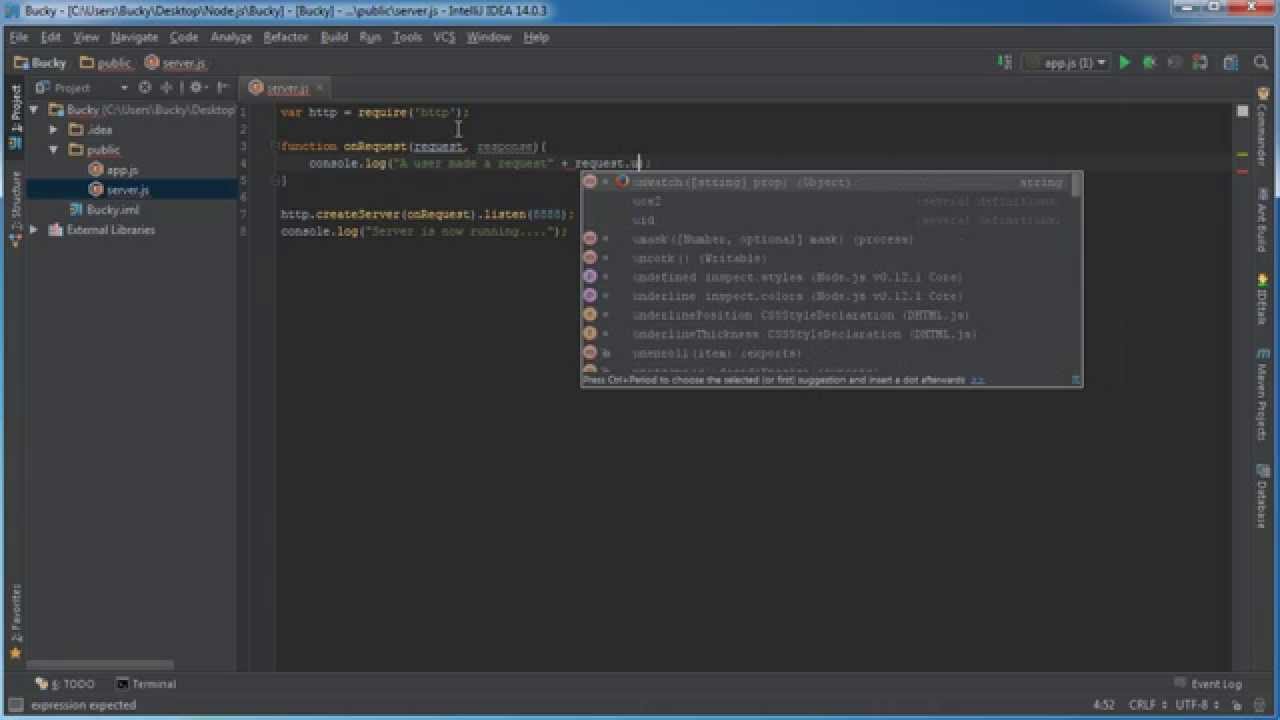Toggle the Favorites side tab
1280x720 pixels.
pyautogui.click(x=15, y=623)
